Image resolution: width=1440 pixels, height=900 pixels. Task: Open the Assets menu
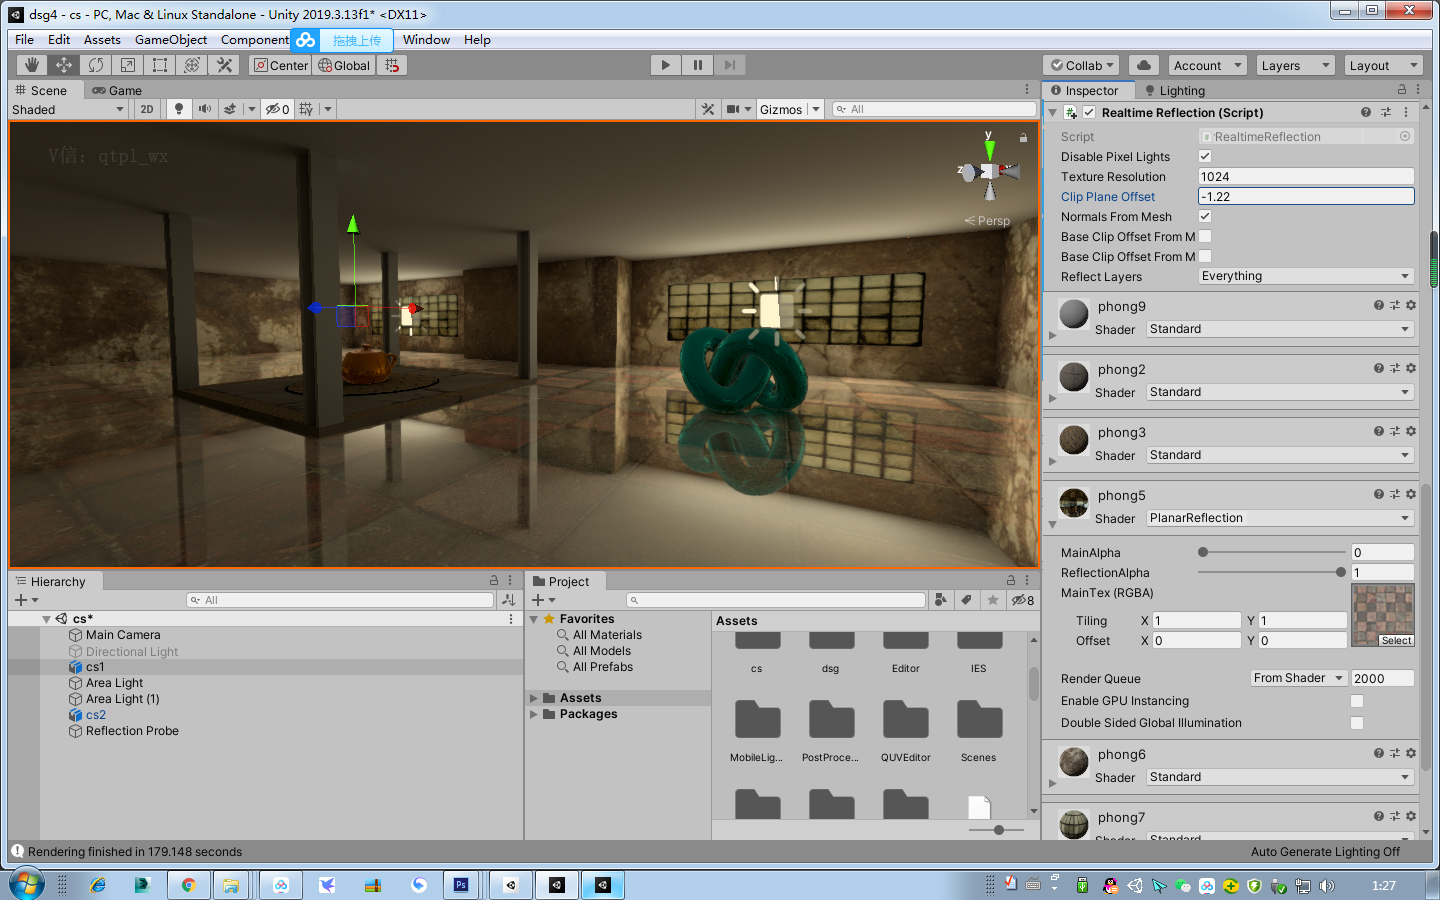point(102,40)
